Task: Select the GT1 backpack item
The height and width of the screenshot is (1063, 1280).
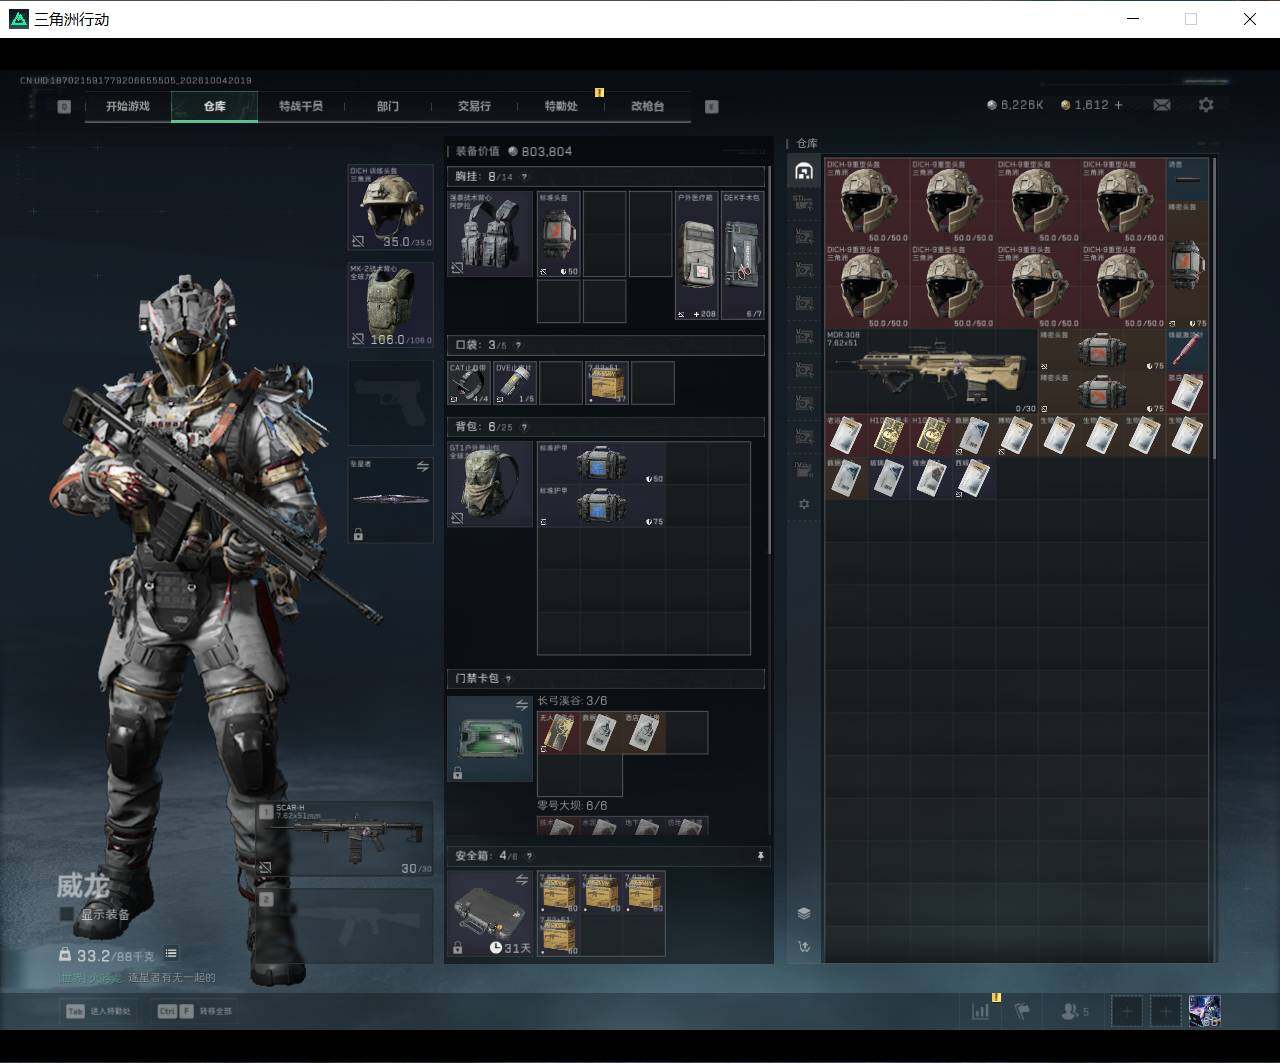Action: (490, 484)
